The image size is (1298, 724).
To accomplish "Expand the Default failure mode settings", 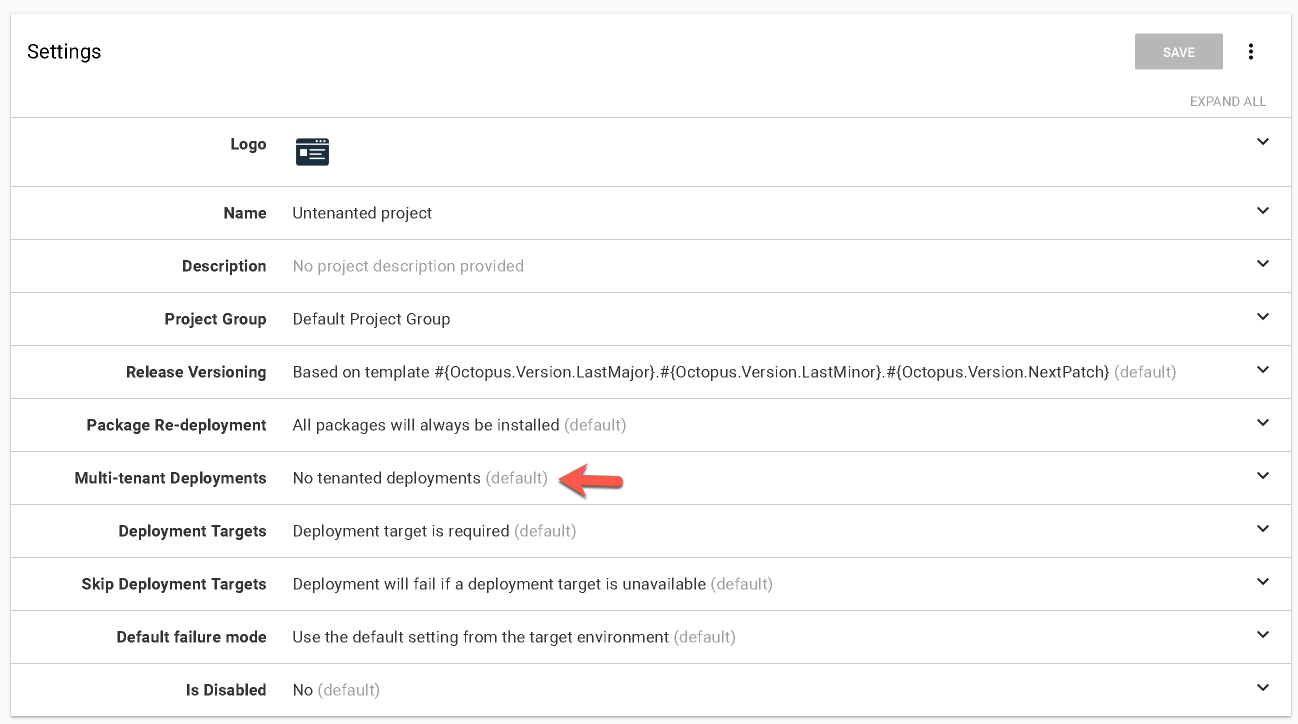I will [1262, 636].
